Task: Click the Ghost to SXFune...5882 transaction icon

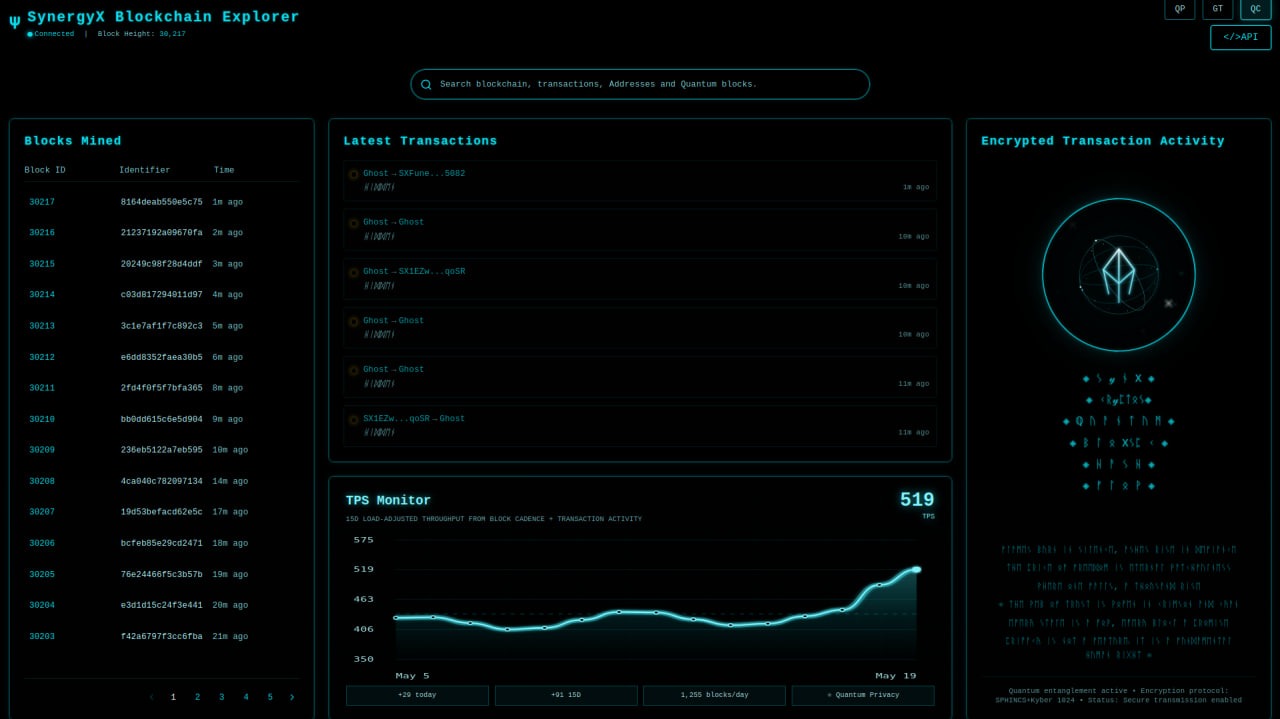Action: [x=353, y=174]
